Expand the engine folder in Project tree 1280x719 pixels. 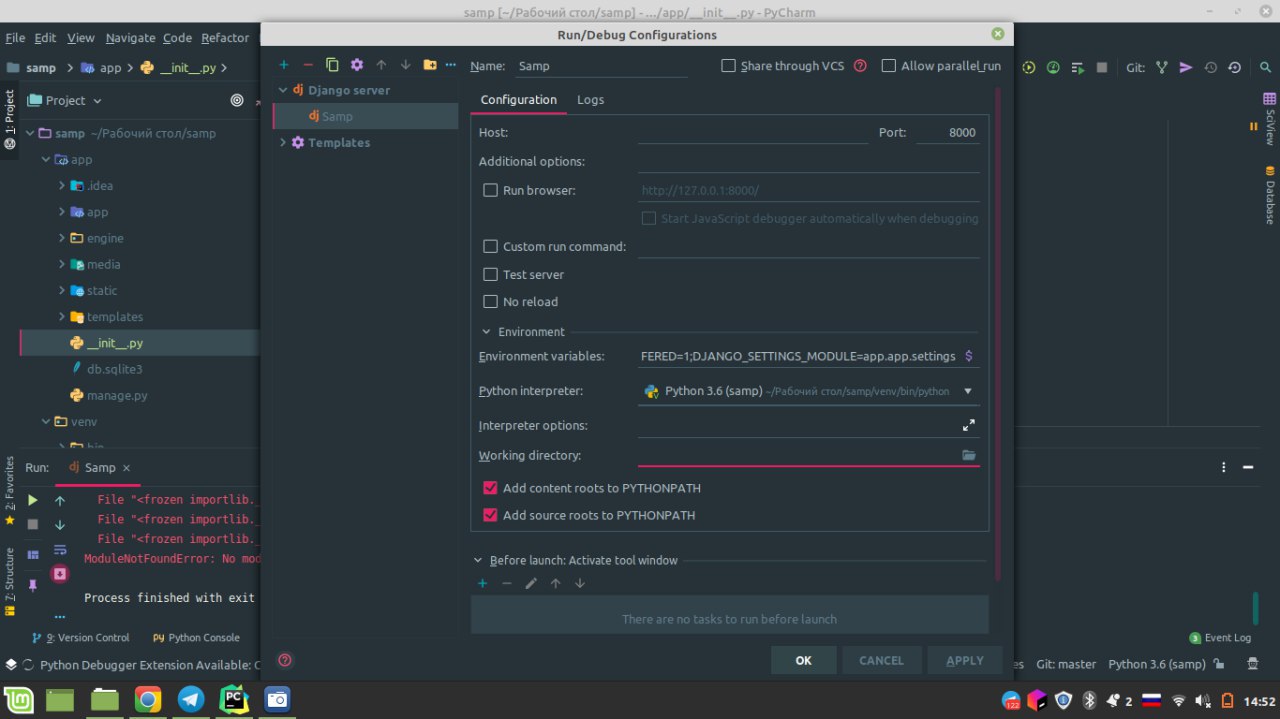point(61,238)
